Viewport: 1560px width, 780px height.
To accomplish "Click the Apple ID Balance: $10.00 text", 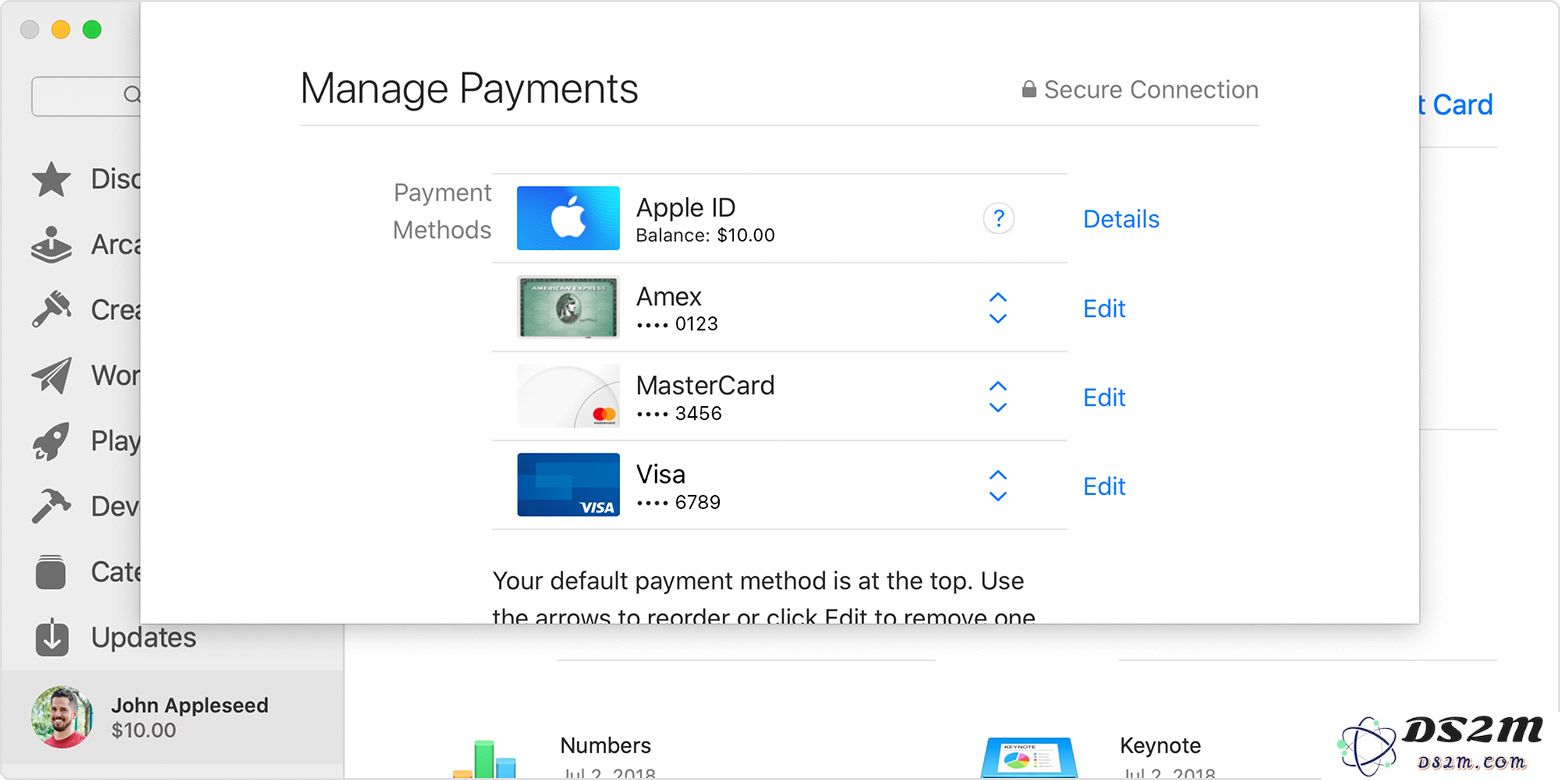I will click(x=705, y=236).
